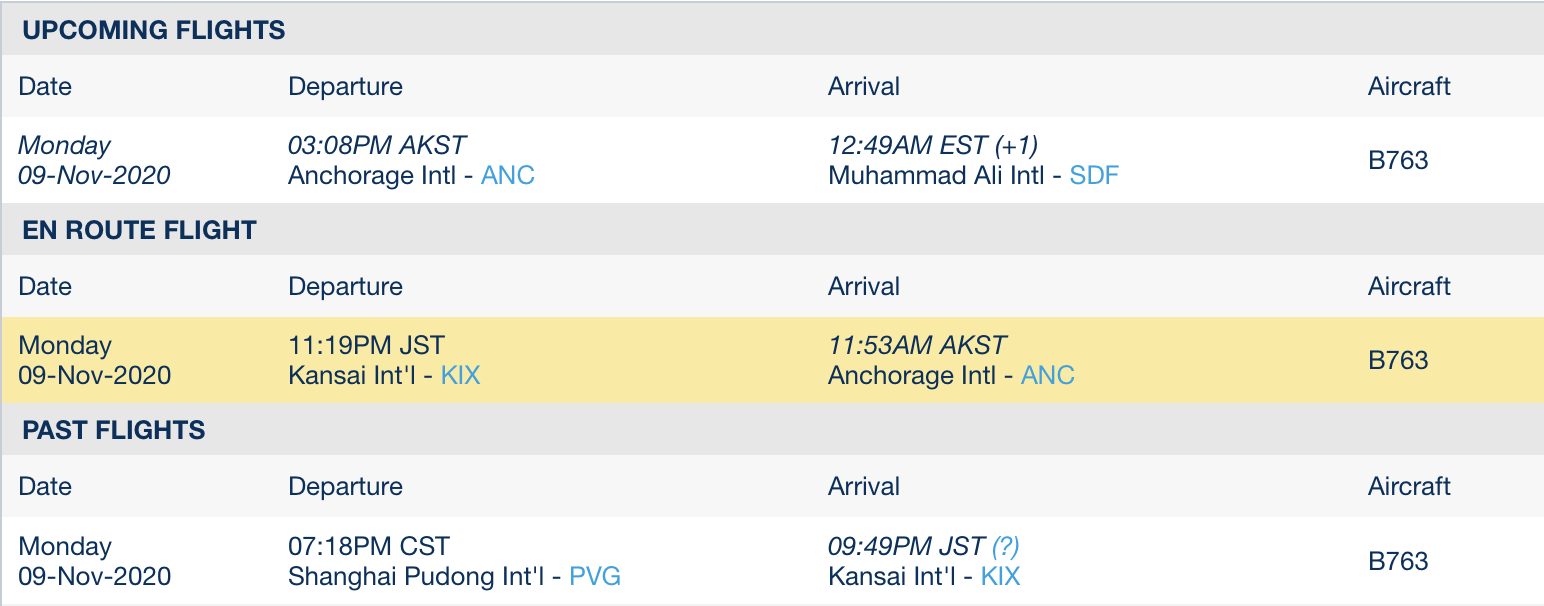Click the 12:49AM EST (+1) arrival time

coord(933,146)
